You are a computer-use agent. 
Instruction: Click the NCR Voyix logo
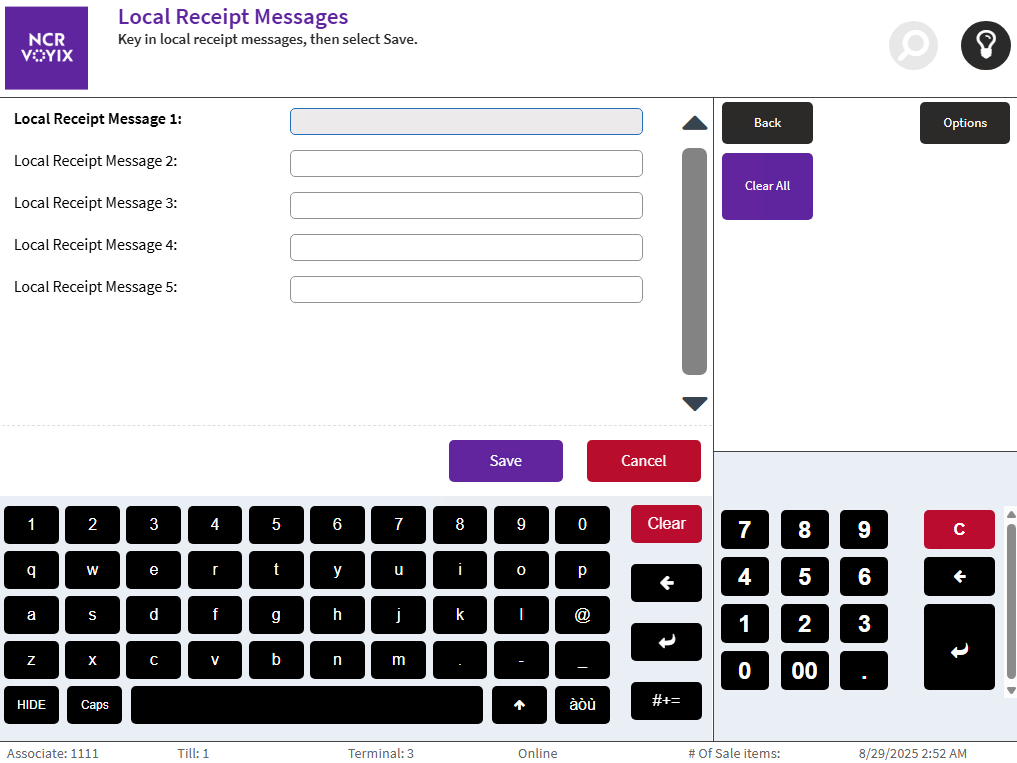click(x=47, y=48)
